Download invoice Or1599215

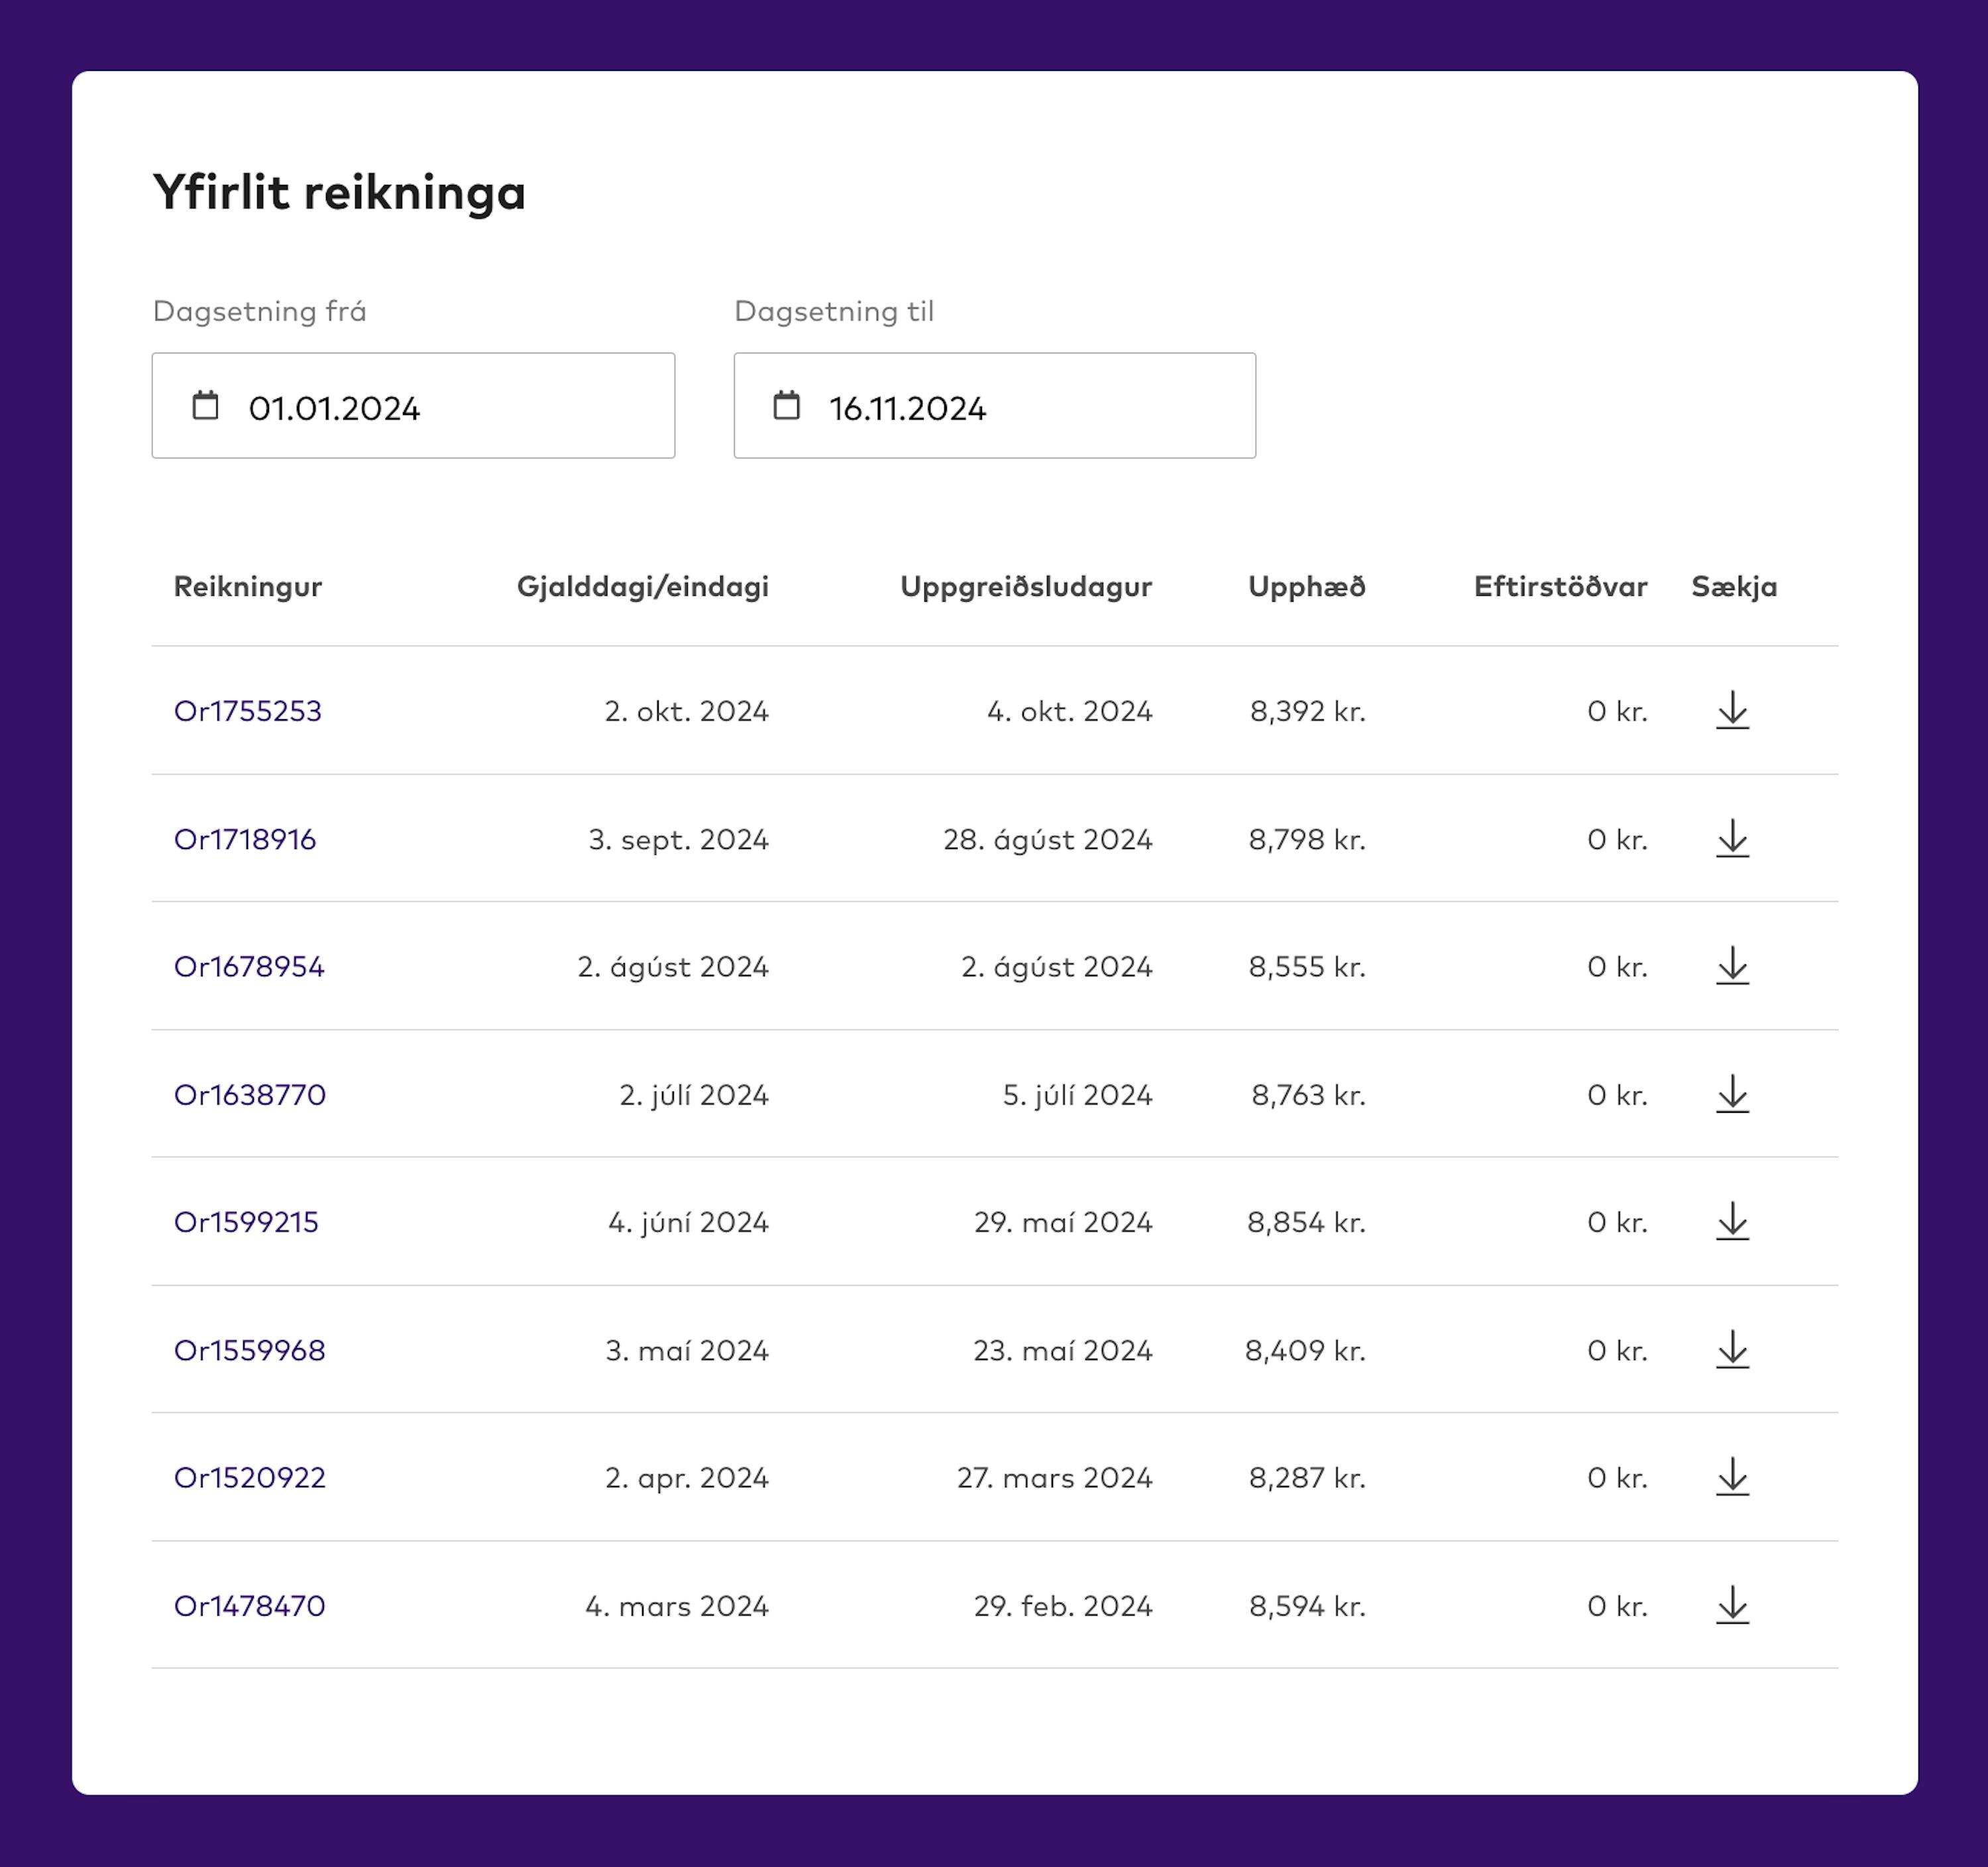(1732, 1221)
